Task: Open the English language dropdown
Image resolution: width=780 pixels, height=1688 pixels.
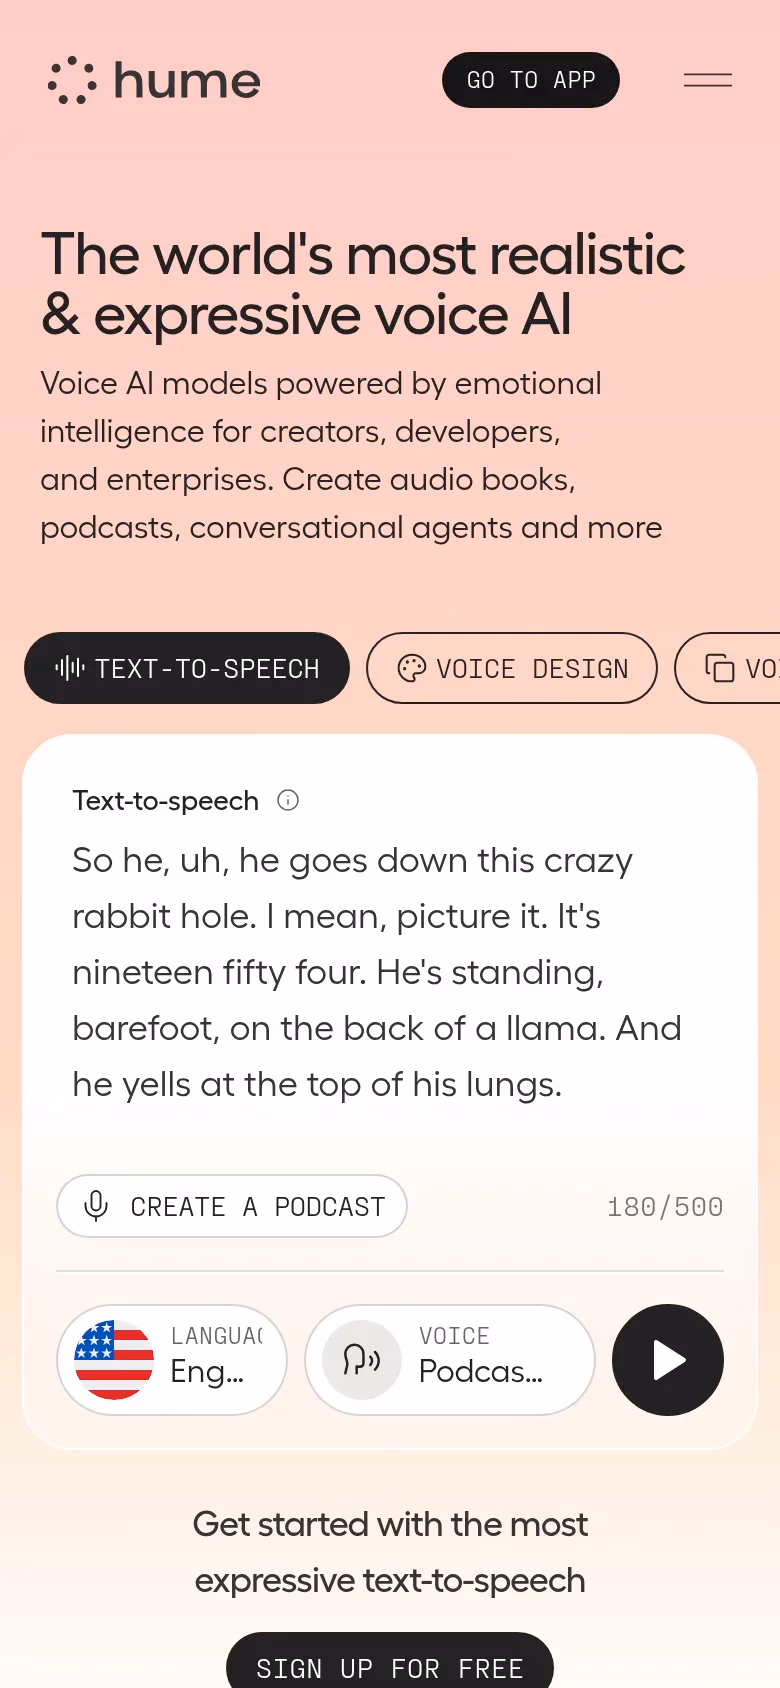Action: click(x=171, y=1360)
